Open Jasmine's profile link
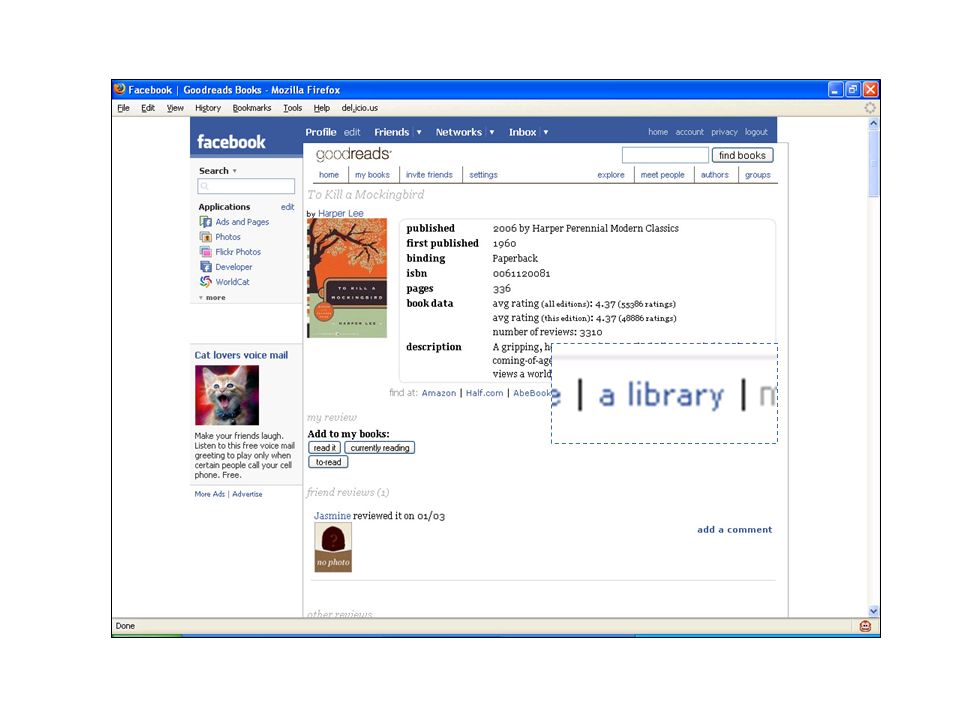Screen dimensions: 960x720 [x=332, y=516]
